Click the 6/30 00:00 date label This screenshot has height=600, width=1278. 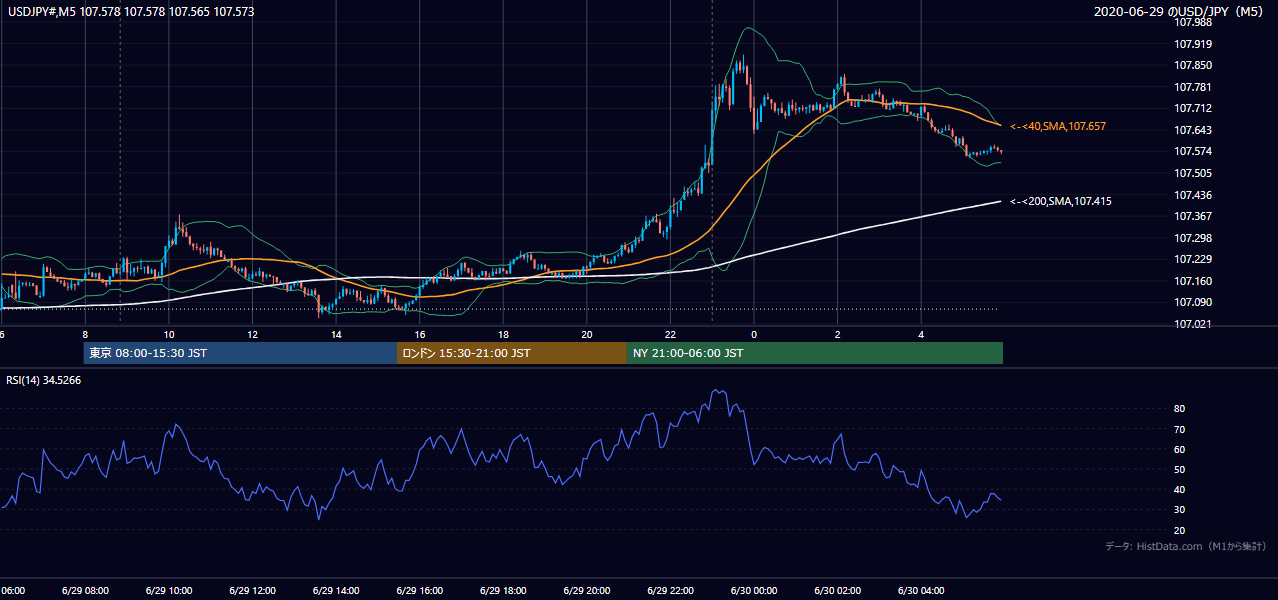753,590
